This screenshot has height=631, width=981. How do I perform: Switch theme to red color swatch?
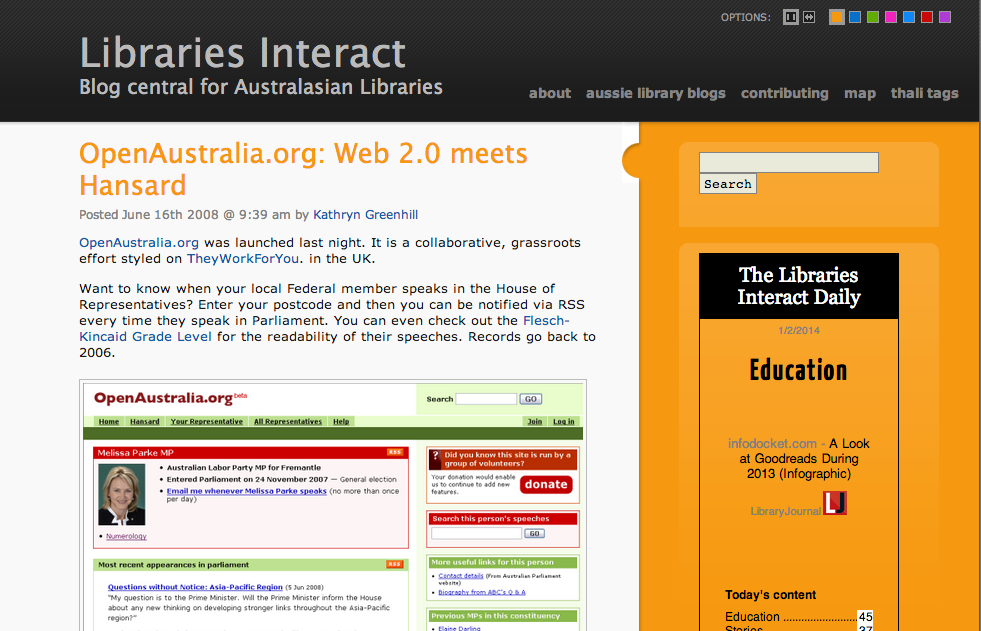(927, 18)
